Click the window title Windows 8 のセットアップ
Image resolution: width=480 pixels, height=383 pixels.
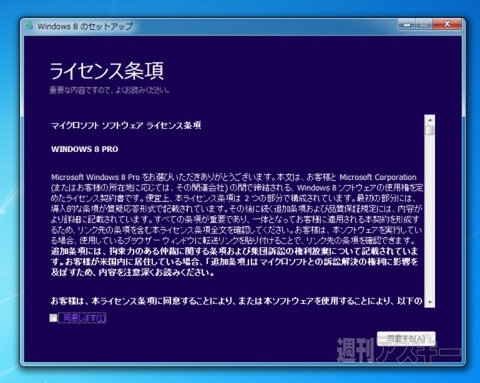pos(85,26)
